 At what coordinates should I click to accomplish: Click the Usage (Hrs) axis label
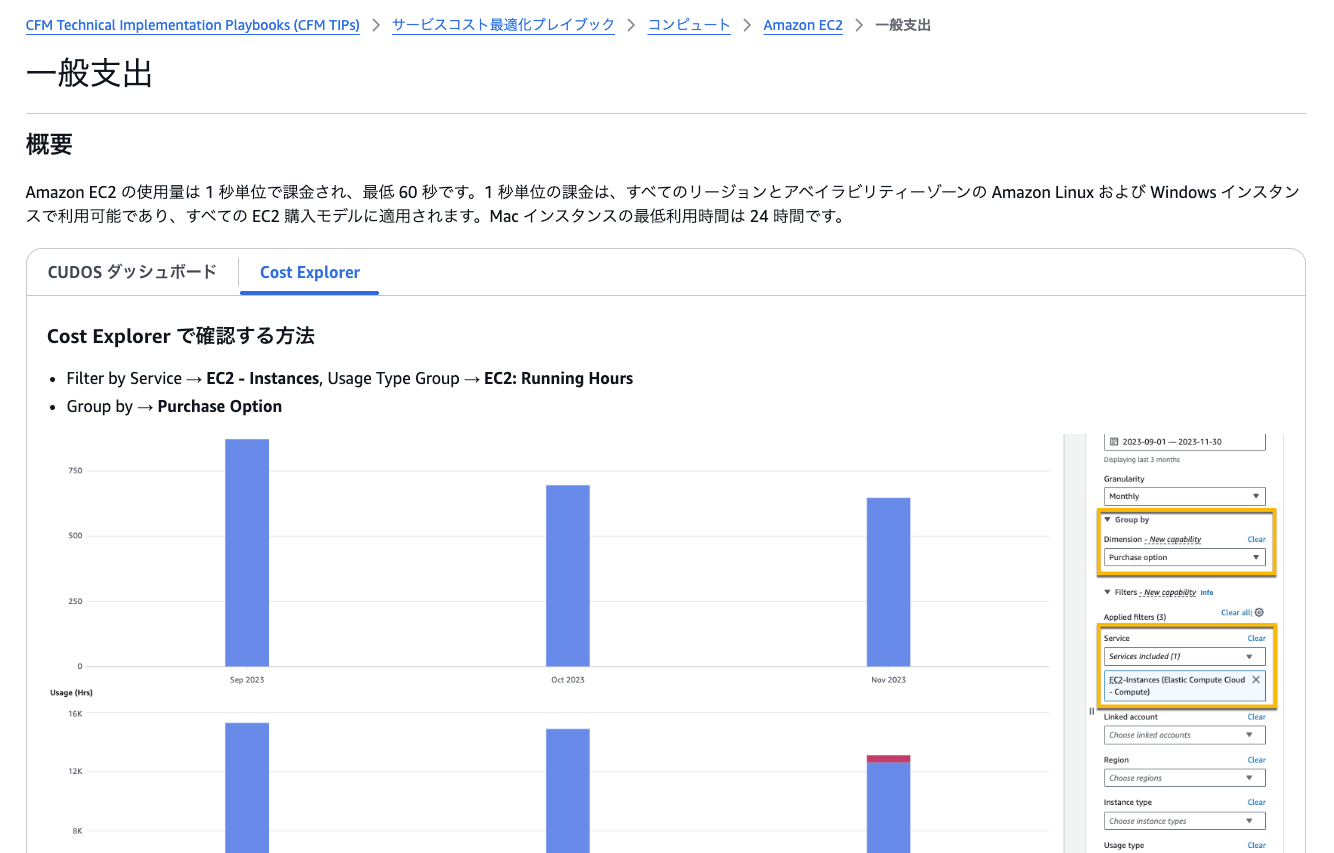70,692
